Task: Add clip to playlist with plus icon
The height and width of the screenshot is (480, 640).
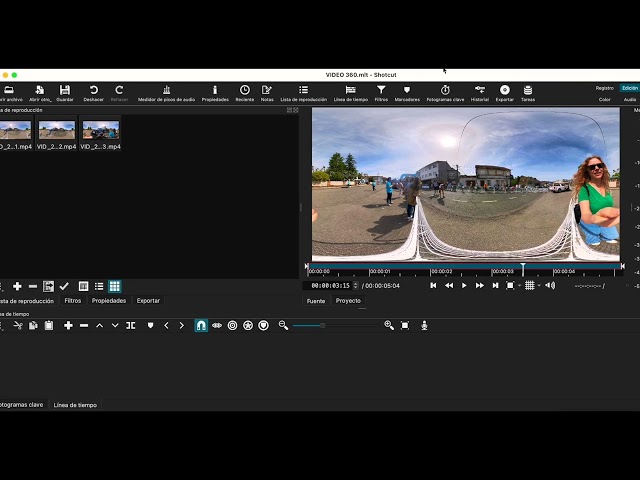Action: [17, 287]
